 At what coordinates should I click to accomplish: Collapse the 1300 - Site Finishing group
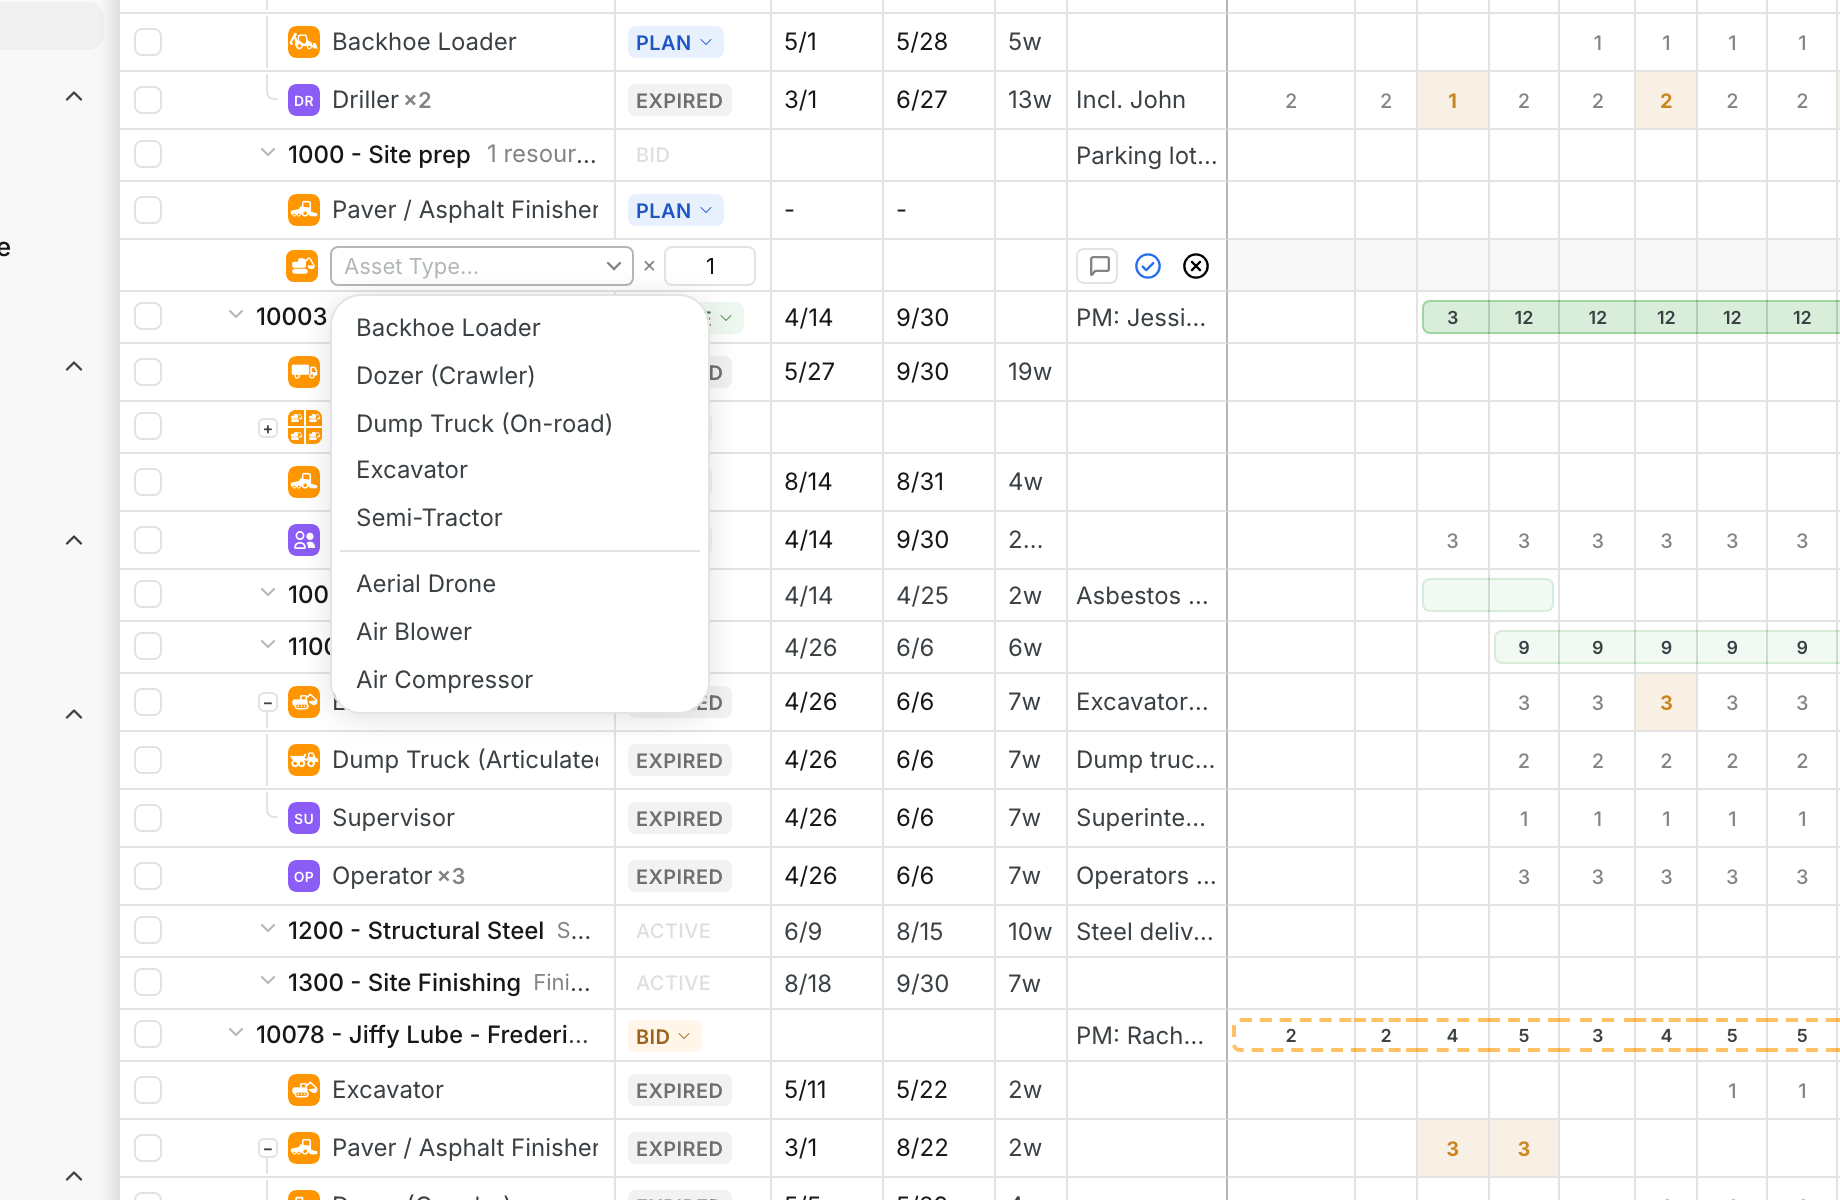(x=267, y=981)
